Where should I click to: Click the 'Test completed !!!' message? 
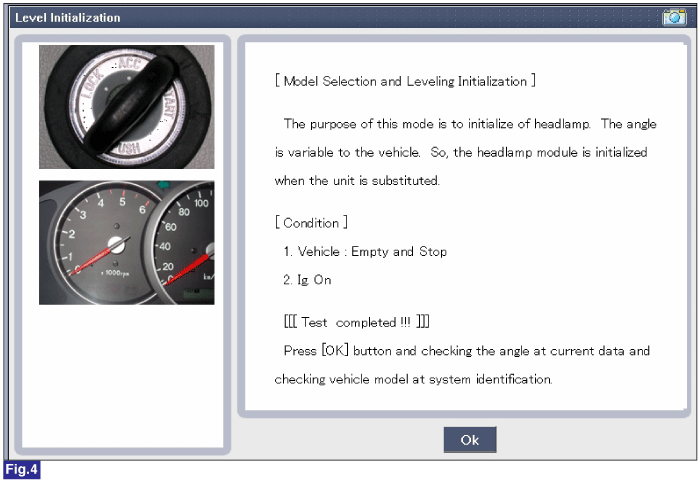coord(357,322)
